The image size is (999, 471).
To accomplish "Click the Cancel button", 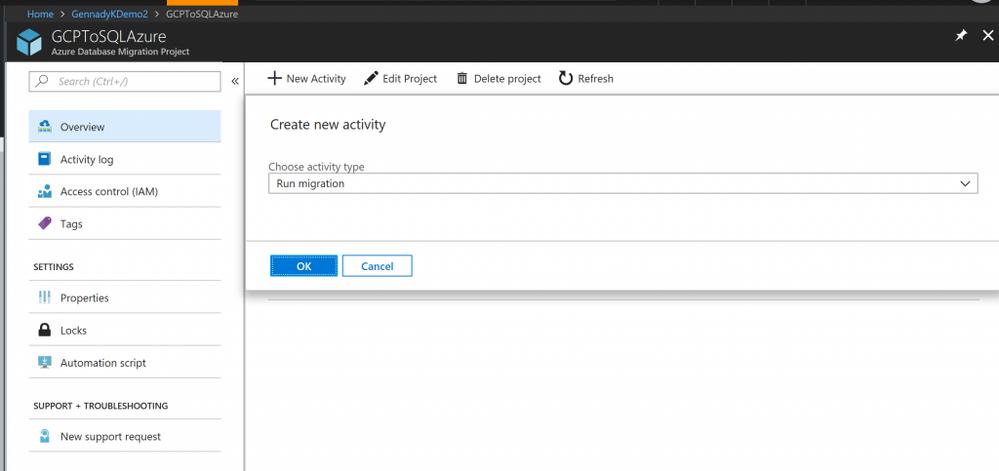I will (x=377, y=266).
